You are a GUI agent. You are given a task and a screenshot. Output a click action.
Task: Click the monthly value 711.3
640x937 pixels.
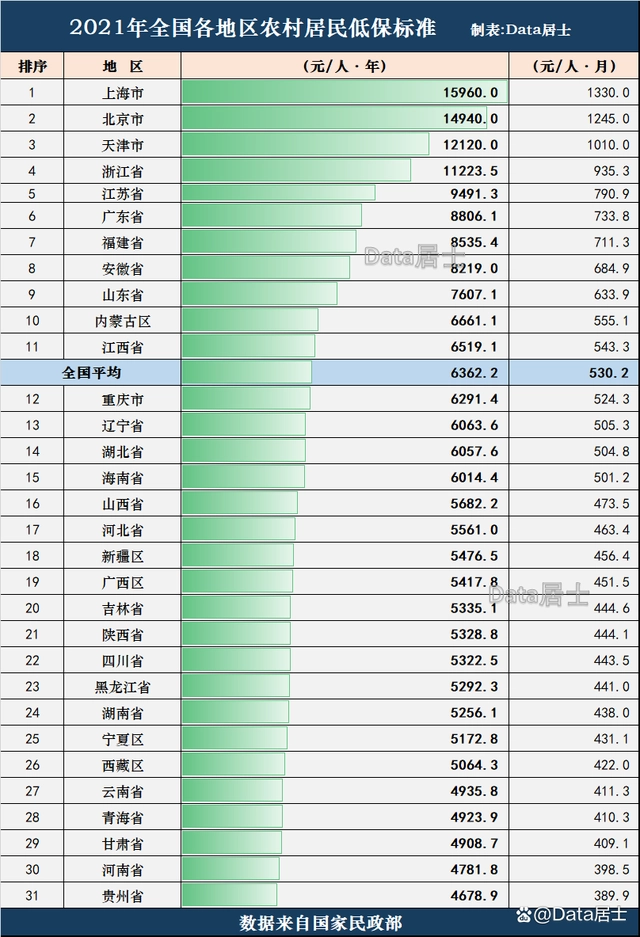611,242
